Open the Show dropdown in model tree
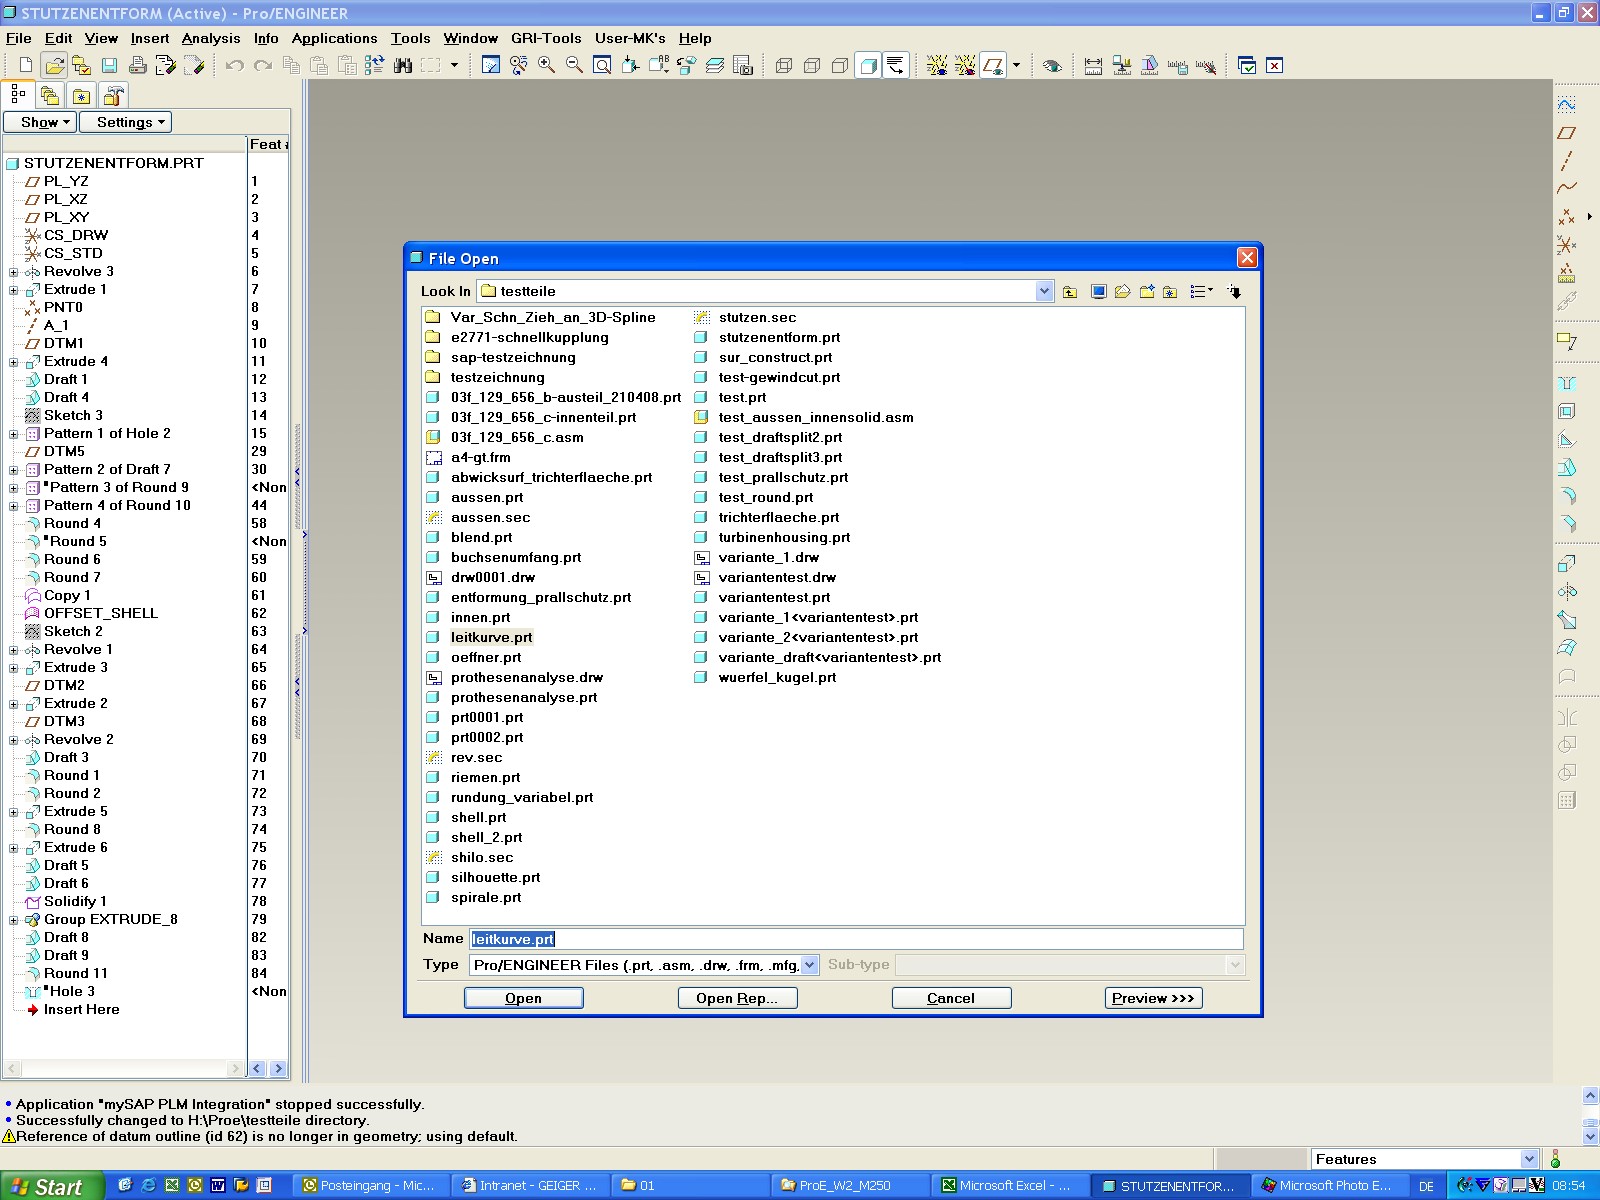 (x=40, y=122)
